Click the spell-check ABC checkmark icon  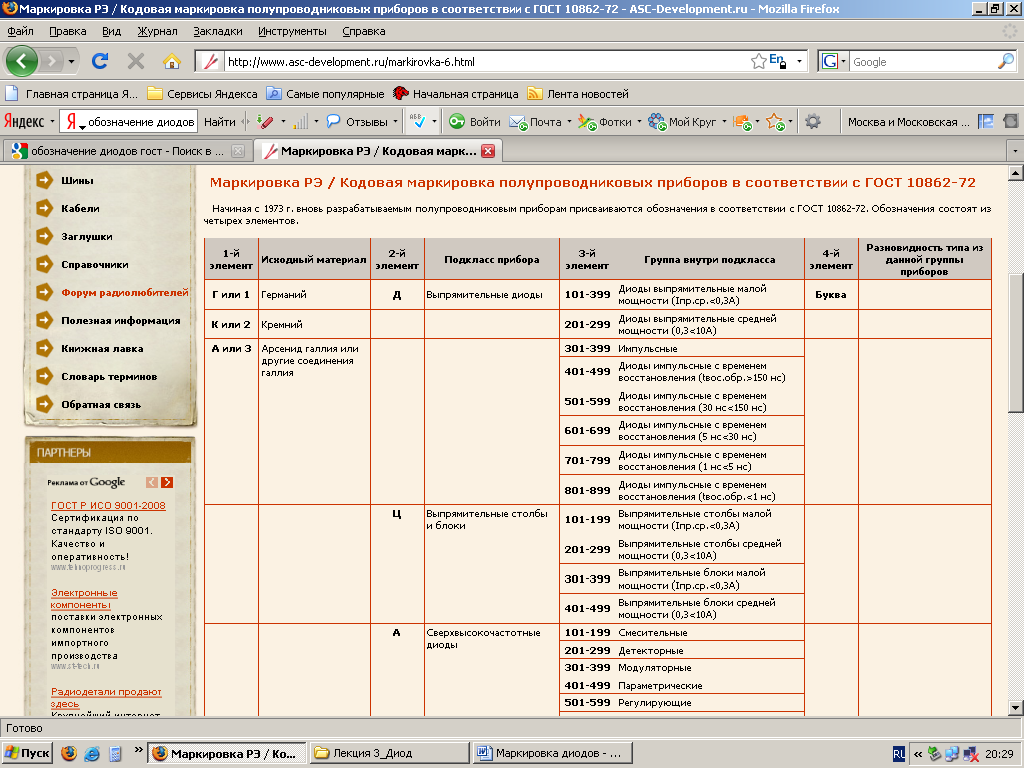pyautogui.click(x=417, y=121)
